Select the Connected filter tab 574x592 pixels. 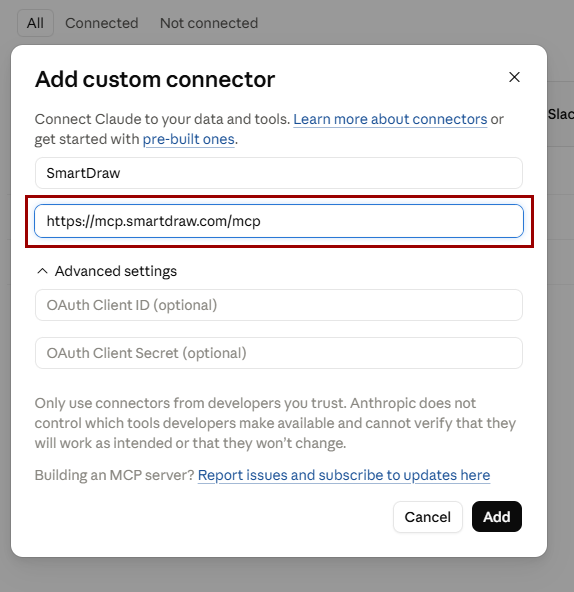click(x=102, y=23)
